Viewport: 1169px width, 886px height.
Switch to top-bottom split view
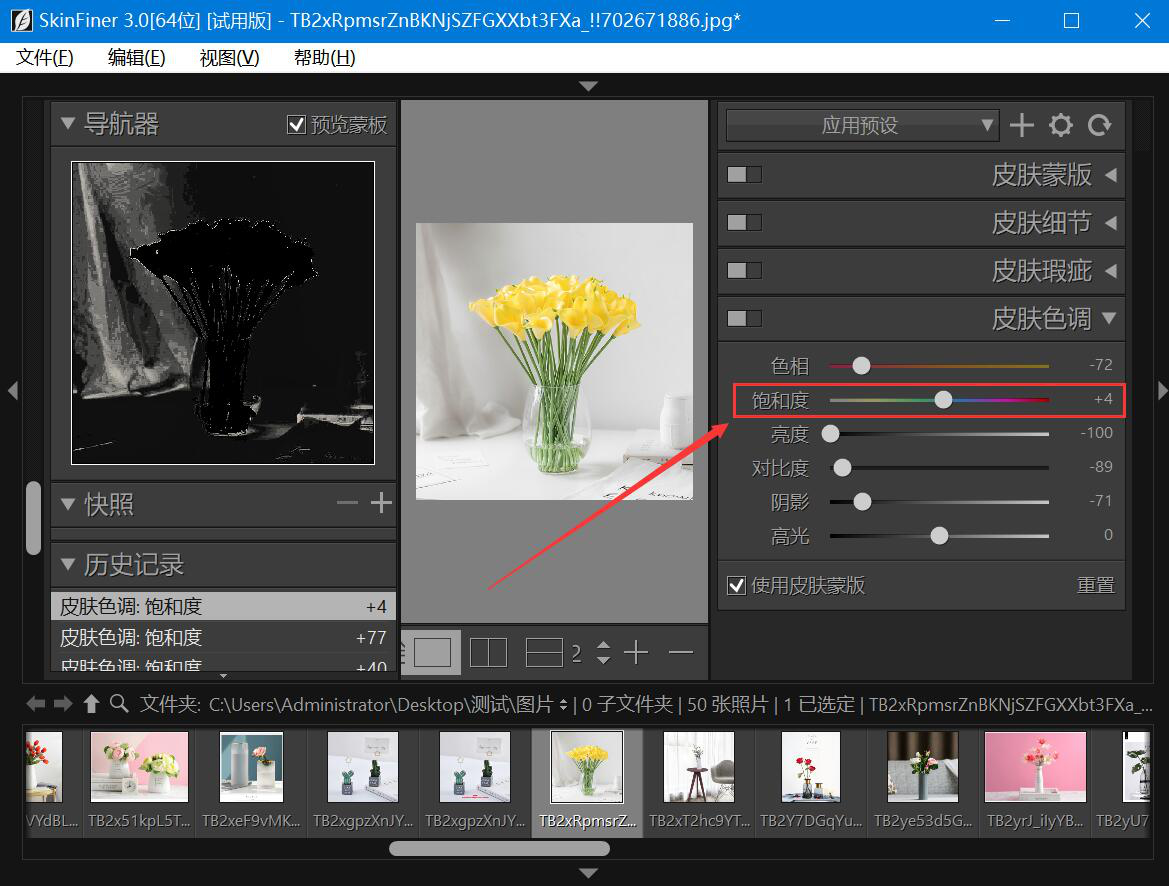(x=544, y=653)
